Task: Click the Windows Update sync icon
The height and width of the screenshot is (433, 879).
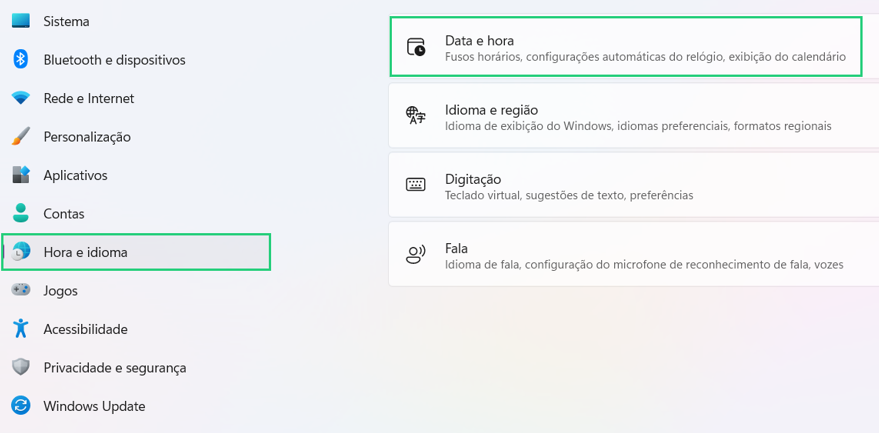Action: [21, 406]
